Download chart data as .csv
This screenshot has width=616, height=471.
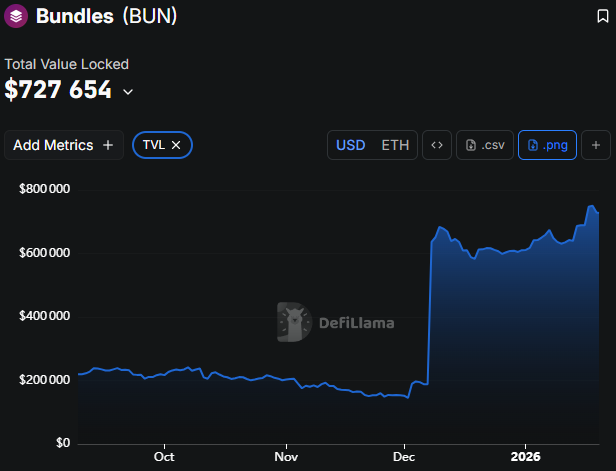[485, 145]
